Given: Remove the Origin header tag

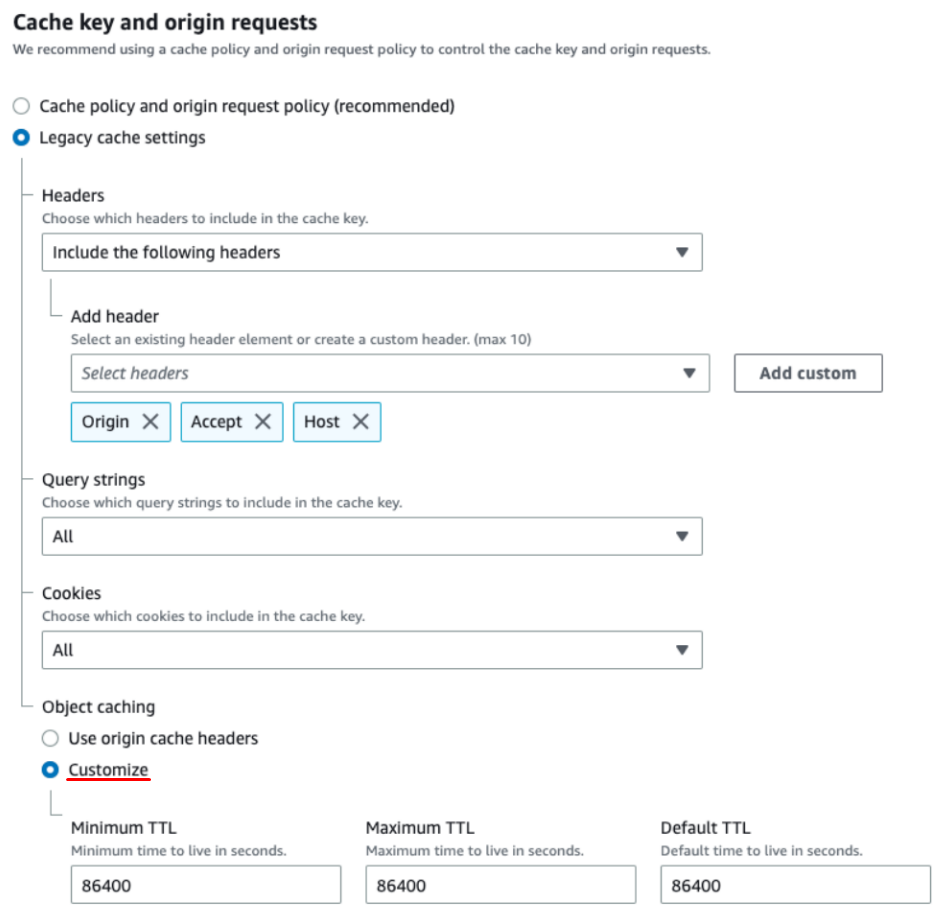Looking at the screenshot, I should tap(150, 422).
